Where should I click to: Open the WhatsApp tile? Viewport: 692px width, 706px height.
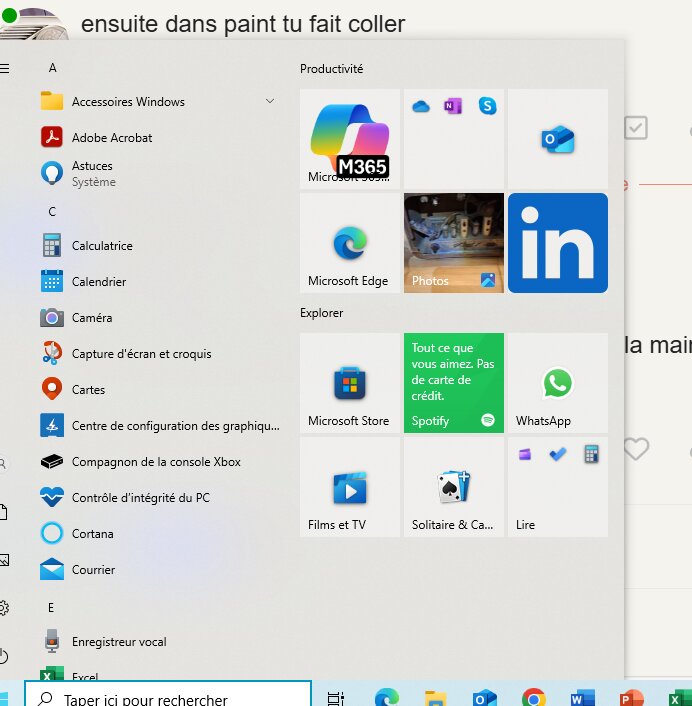[558, 383]
